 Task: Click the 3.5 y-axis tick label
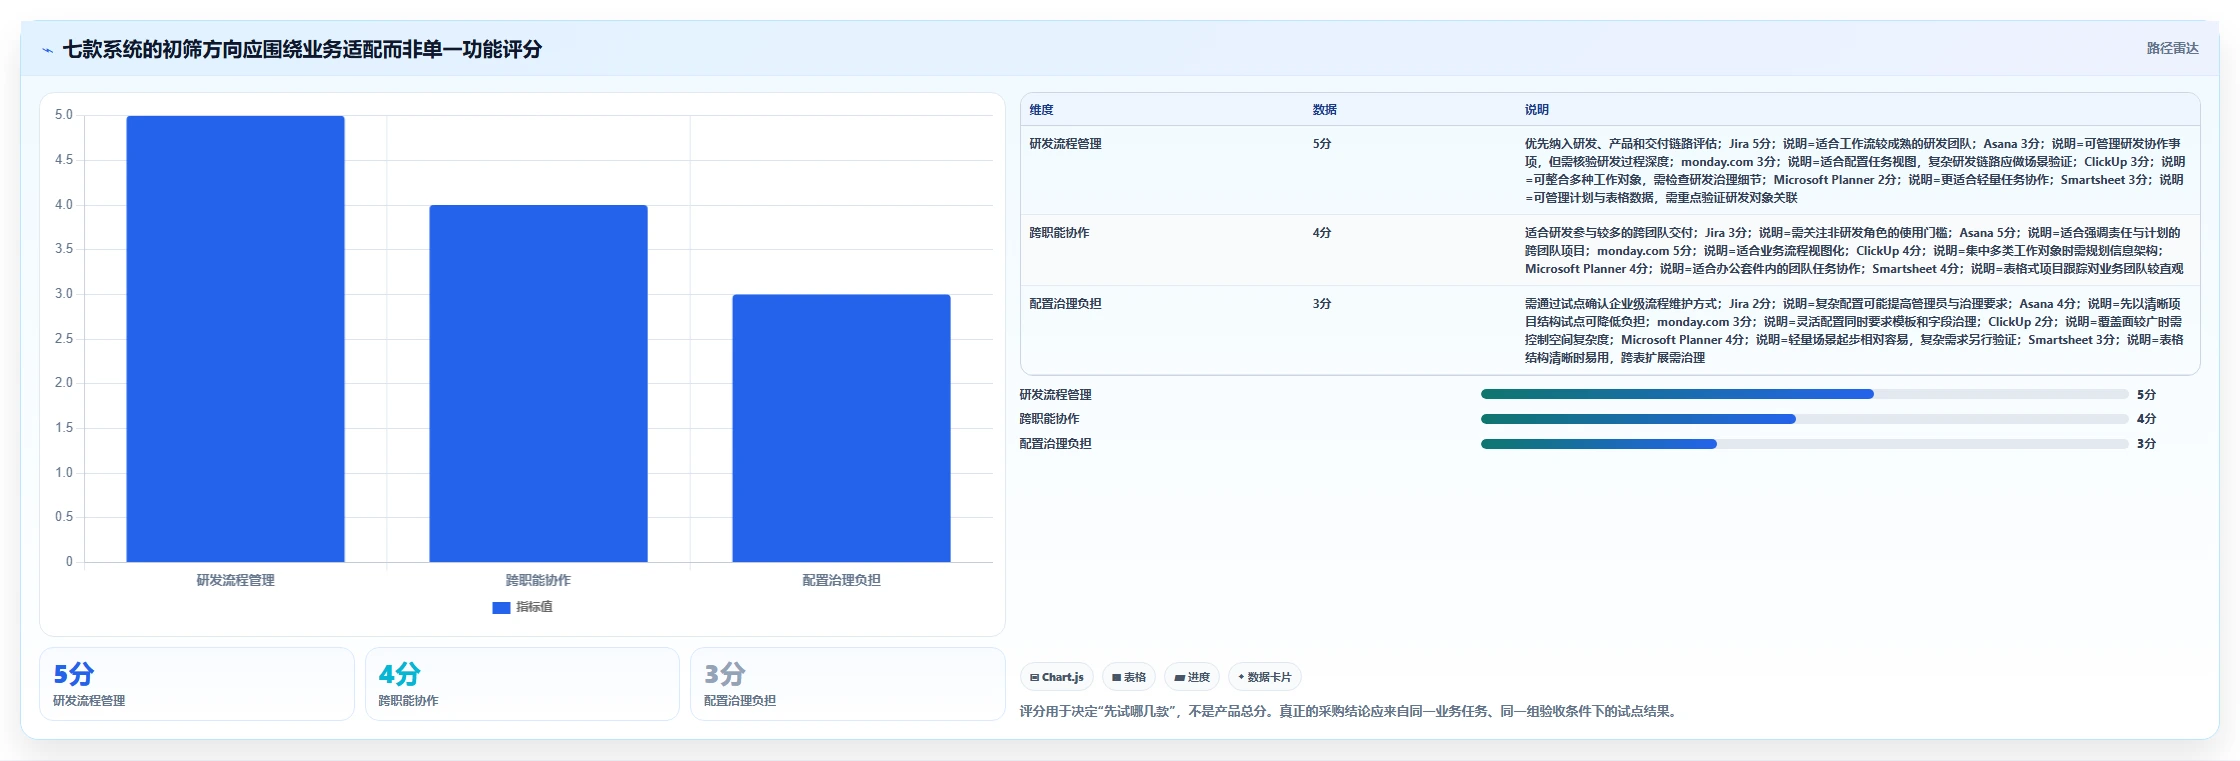click(64, 249)
